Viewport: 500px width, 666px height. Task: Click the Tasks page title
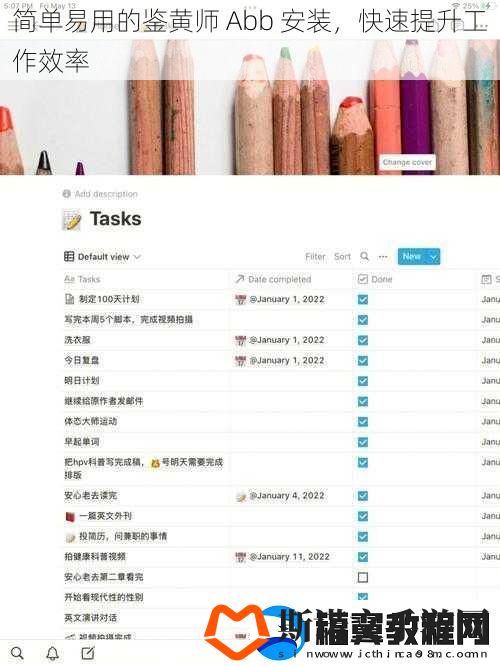116,219
